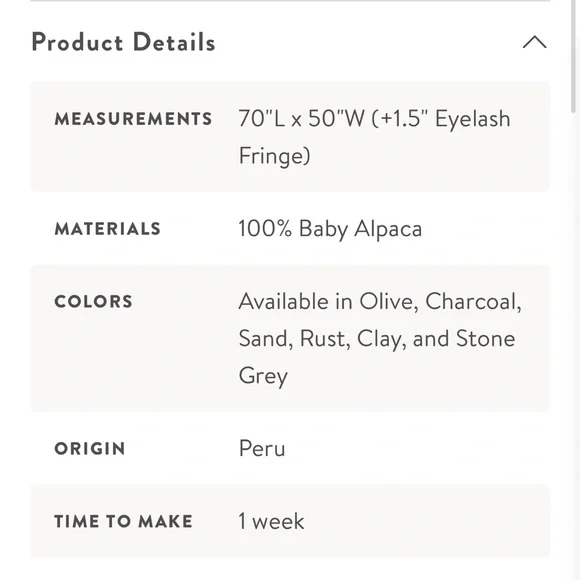Select the COLORS label
This screenshot has width=580, height=580.
click(x=93, y=301)
